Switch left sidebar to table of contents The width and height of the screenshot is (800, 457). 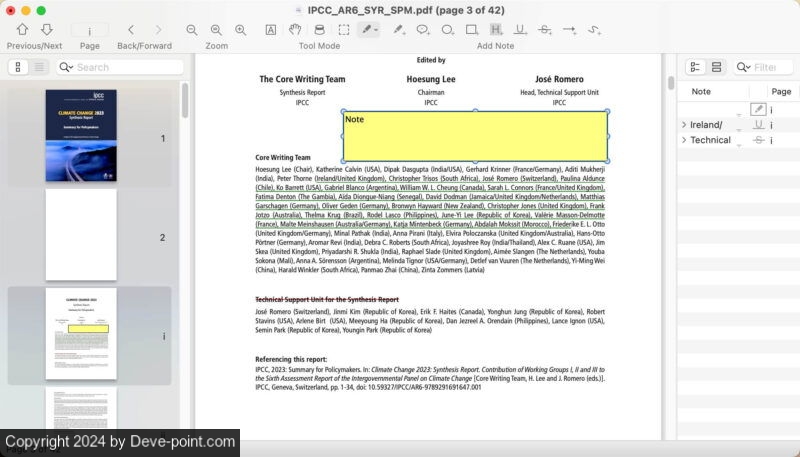[40, 67]
